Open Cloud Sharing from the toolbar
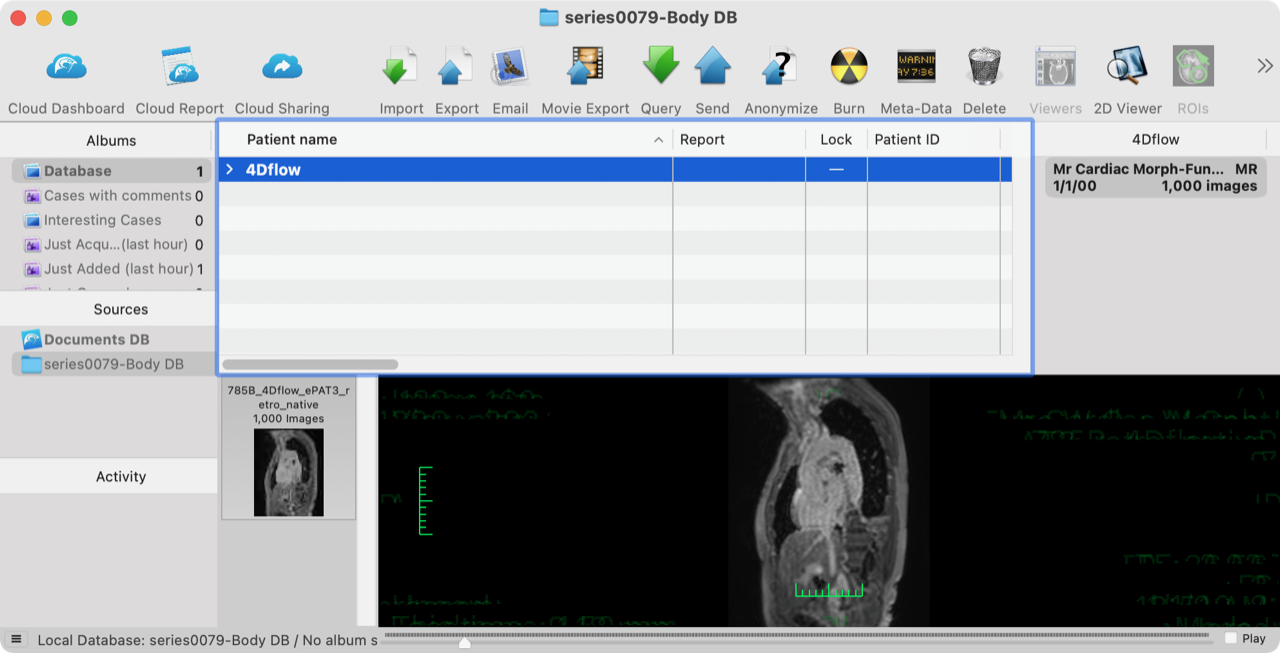This screenshot has width=1280, height=653. click(282, 68)
